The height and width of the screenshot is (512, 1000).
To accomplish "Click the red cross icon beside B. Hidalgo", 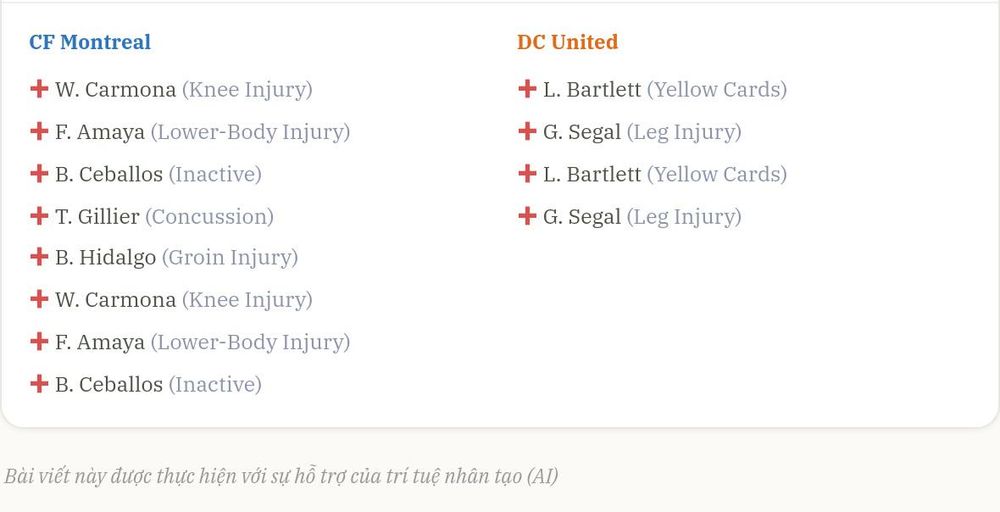I will tap(39, 256).
